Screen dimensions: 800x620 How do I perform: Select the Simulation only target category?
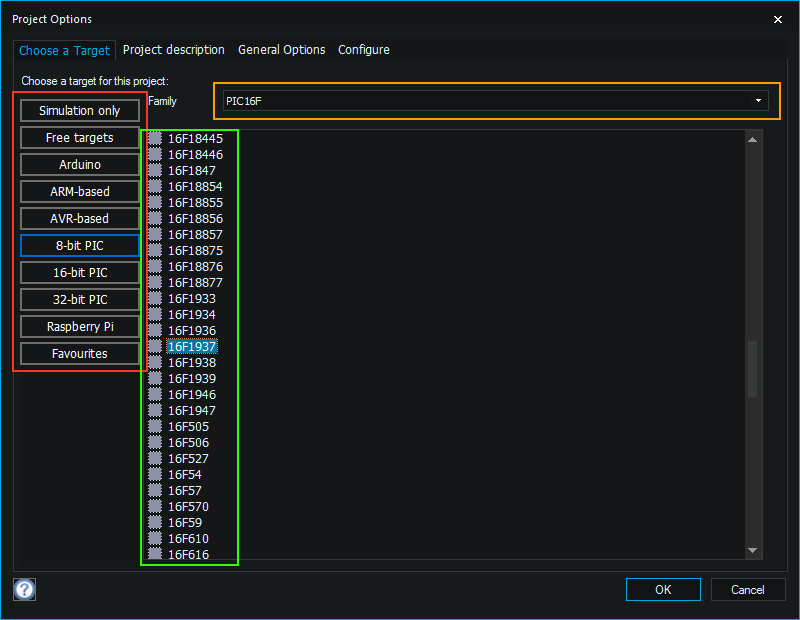pos(80,111)
